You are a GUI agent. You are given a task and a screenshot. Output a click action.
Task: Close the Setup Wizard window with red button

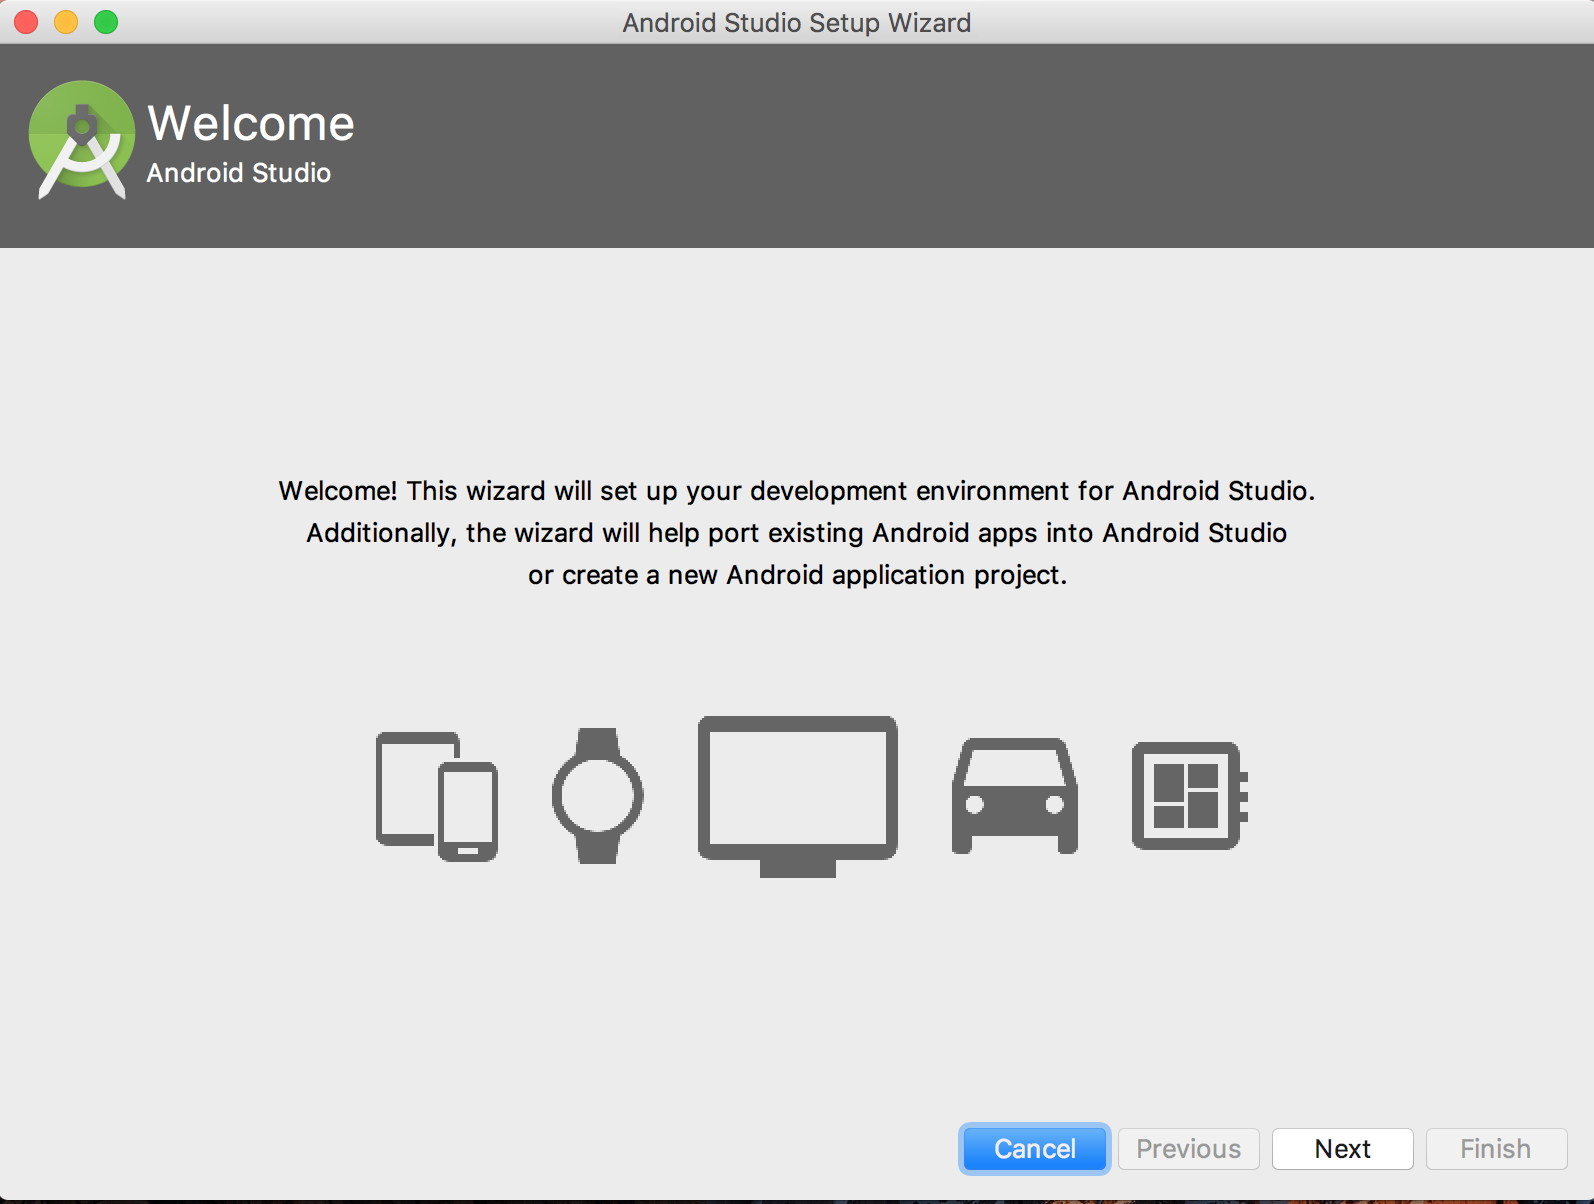click(26, 22)
